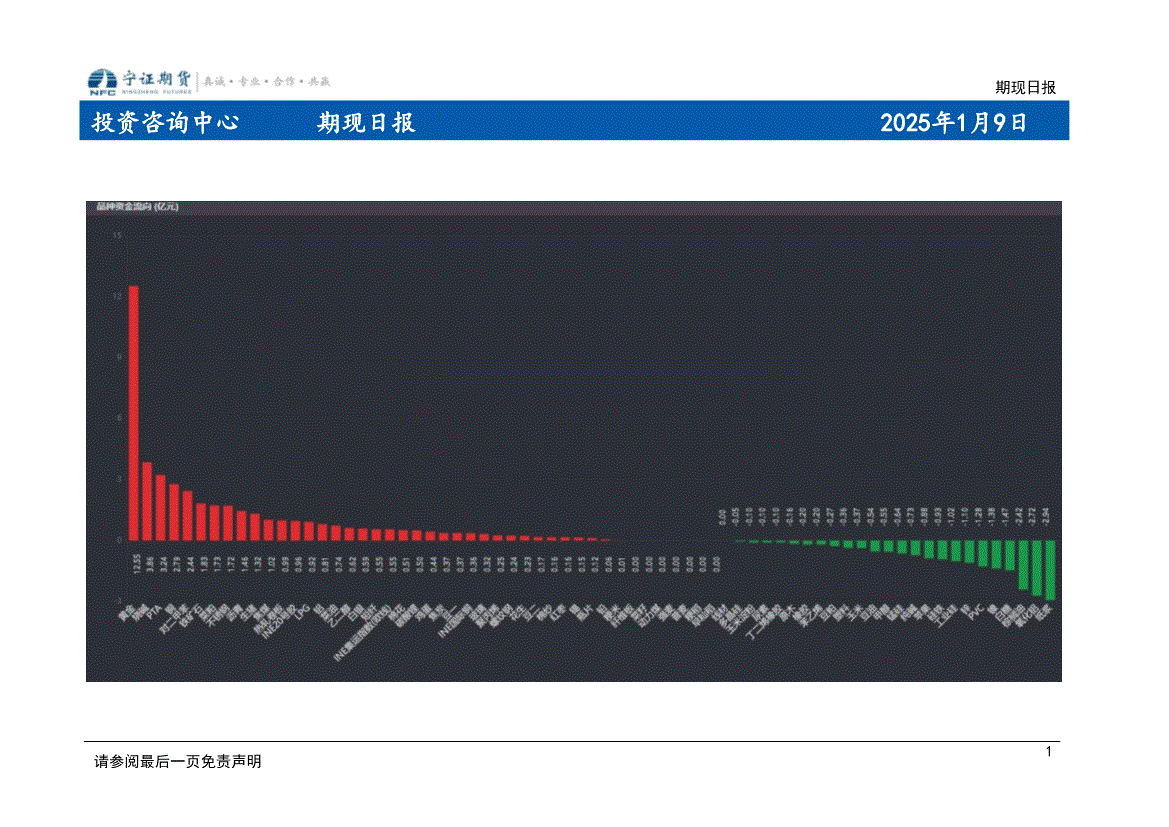Screen dimensions: 1169x827
Task: Click the tallest red bar valued 12.55
Action: (134, 413)
